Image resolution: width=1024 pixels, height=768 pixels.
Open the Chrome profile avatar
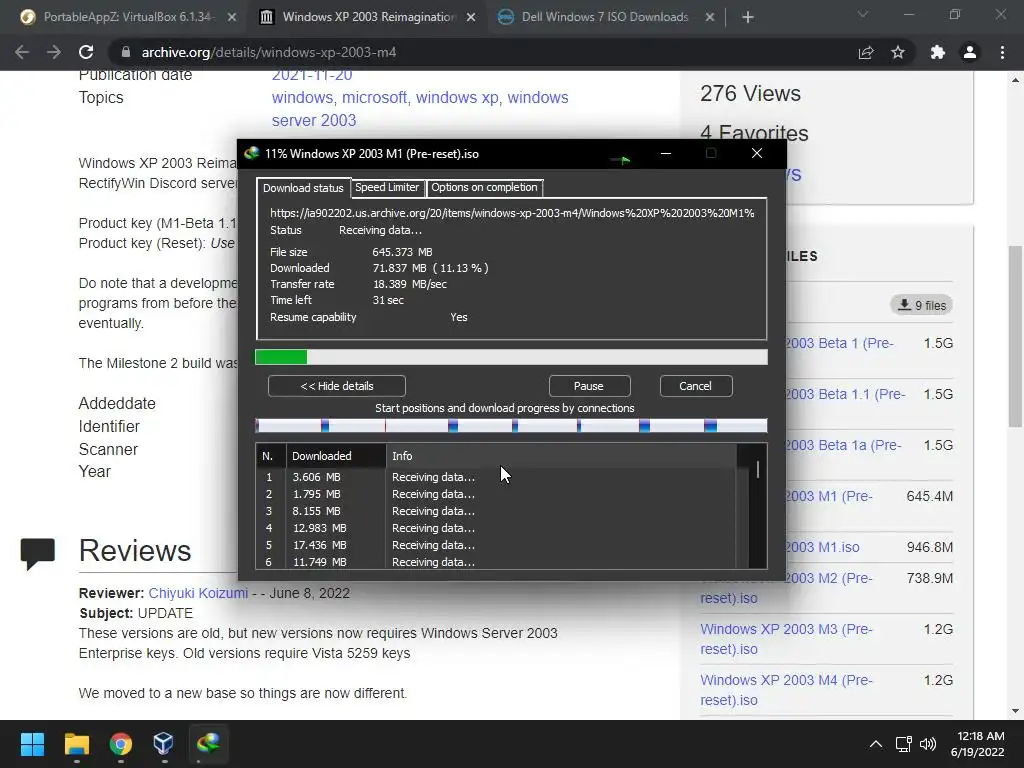970,52
